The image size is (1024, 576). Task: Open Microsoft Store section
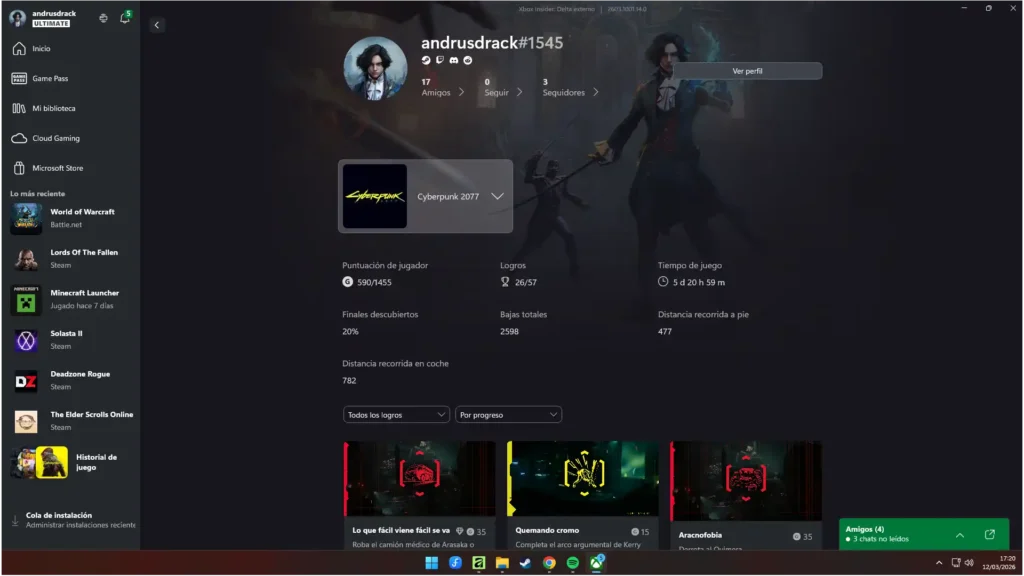[58, 168]
